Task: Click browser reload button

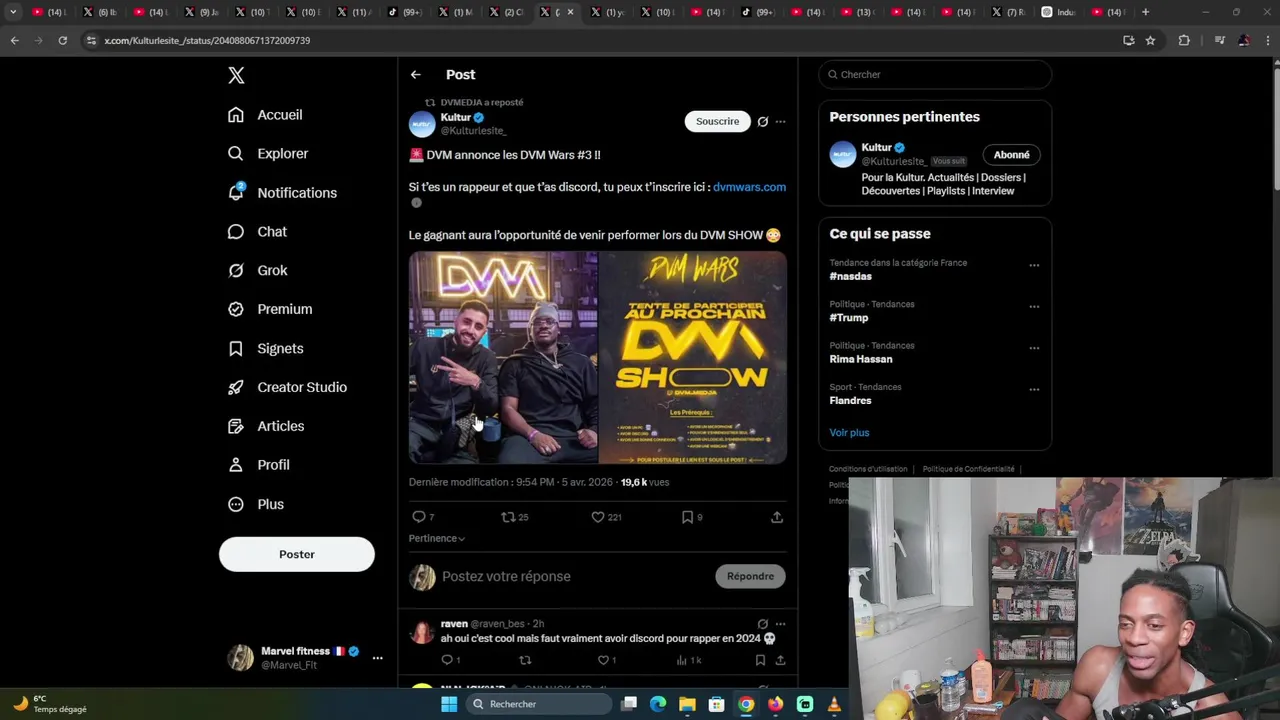Action: tap(63, 40)
